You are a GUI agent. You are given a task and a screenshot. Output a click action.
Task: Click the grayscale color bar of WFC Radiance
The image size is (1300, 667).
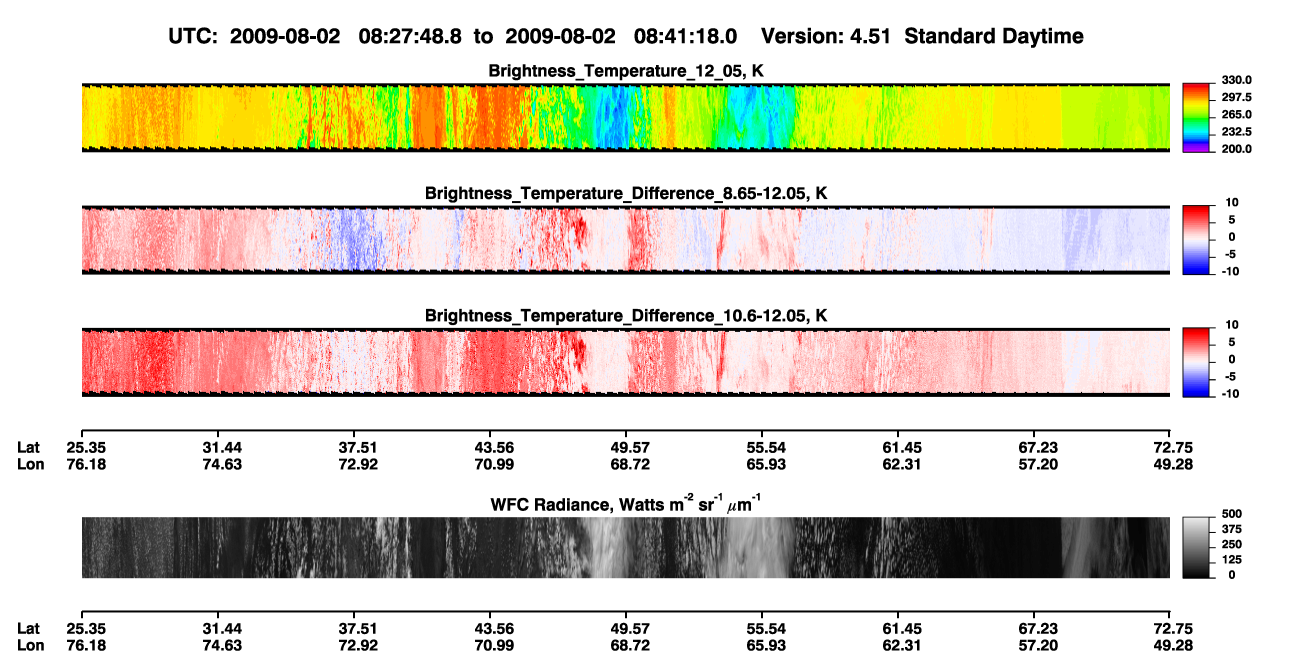point(1196,548)
